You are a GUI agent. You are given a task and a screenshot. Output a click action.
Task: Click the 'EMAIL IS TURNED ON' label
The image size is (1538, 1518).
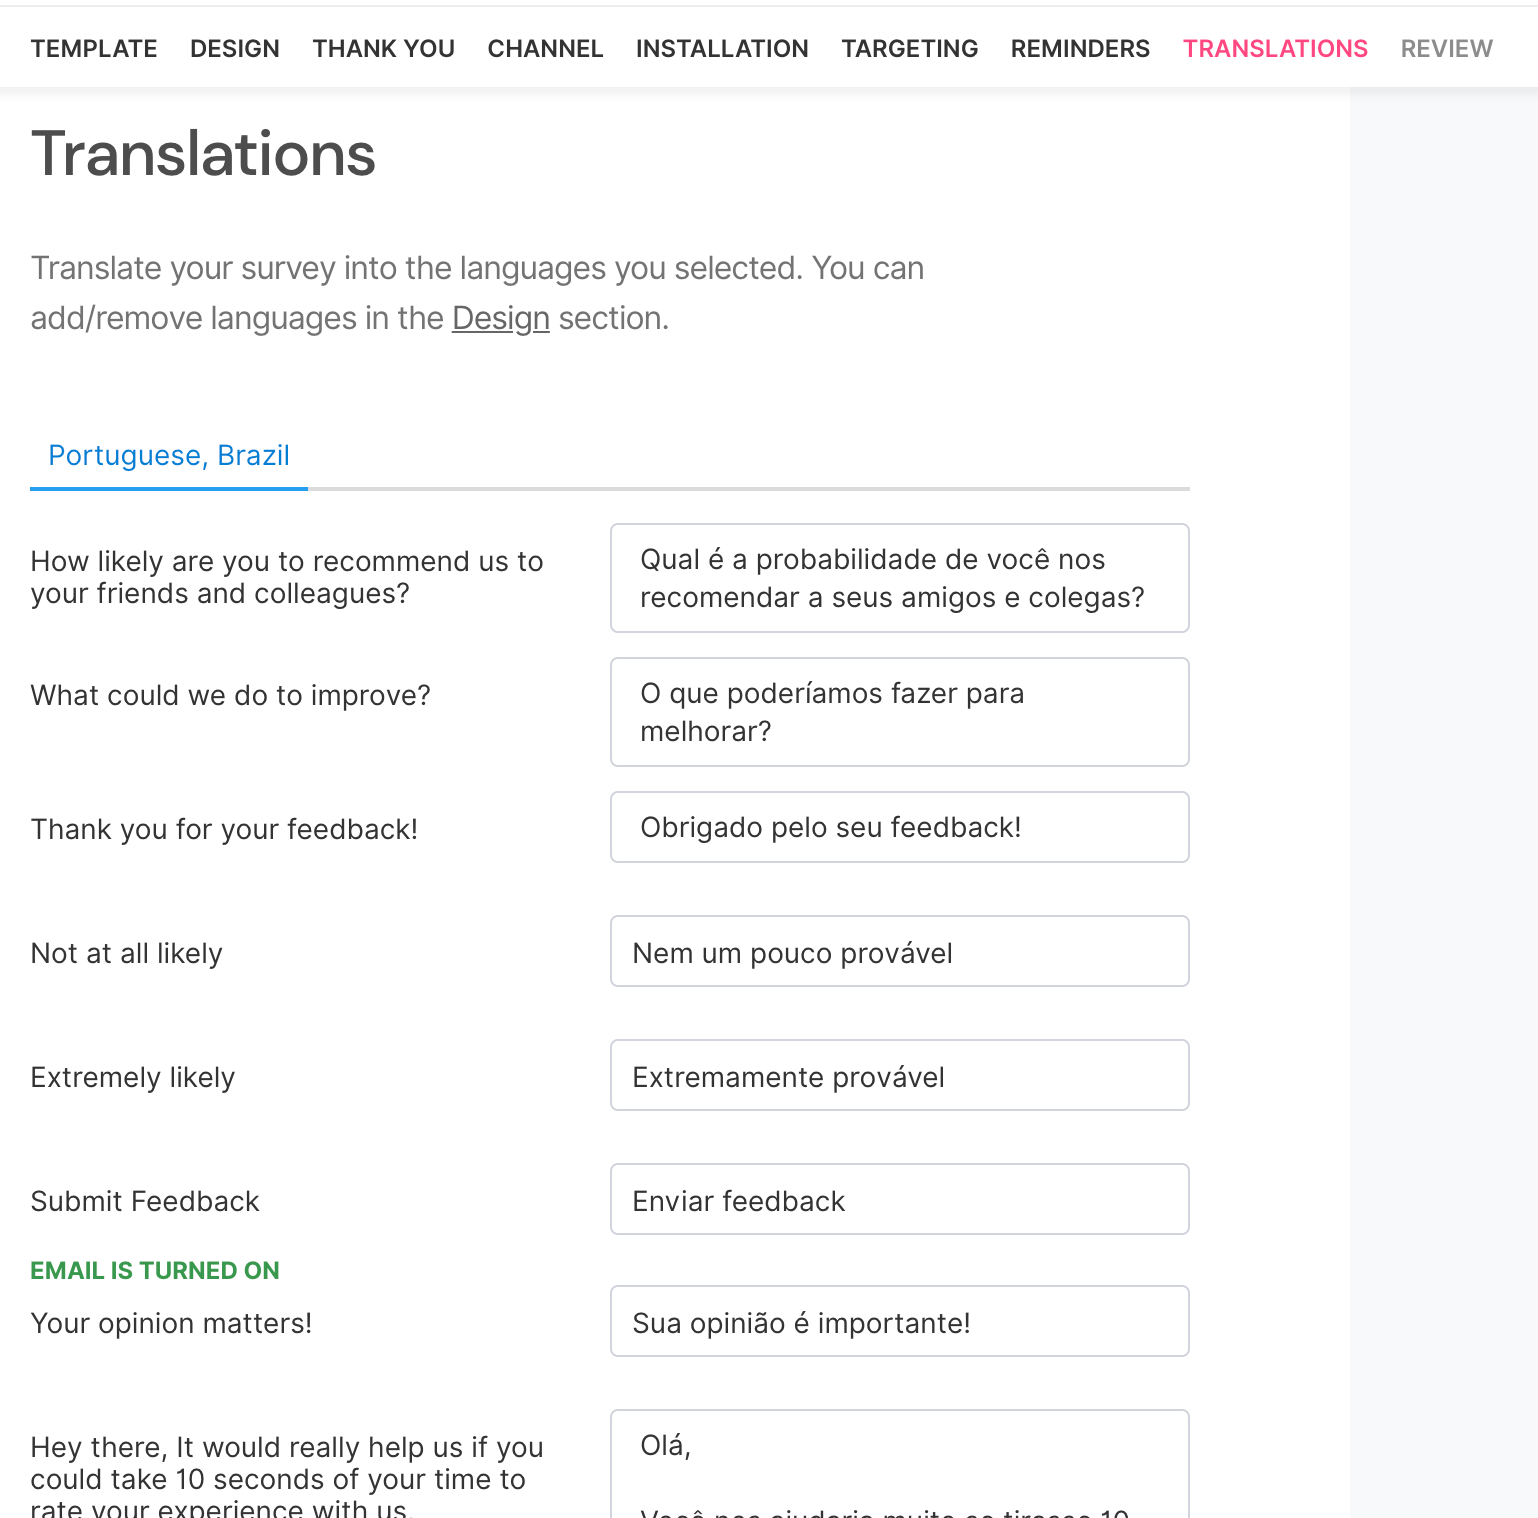point(155,1270)
